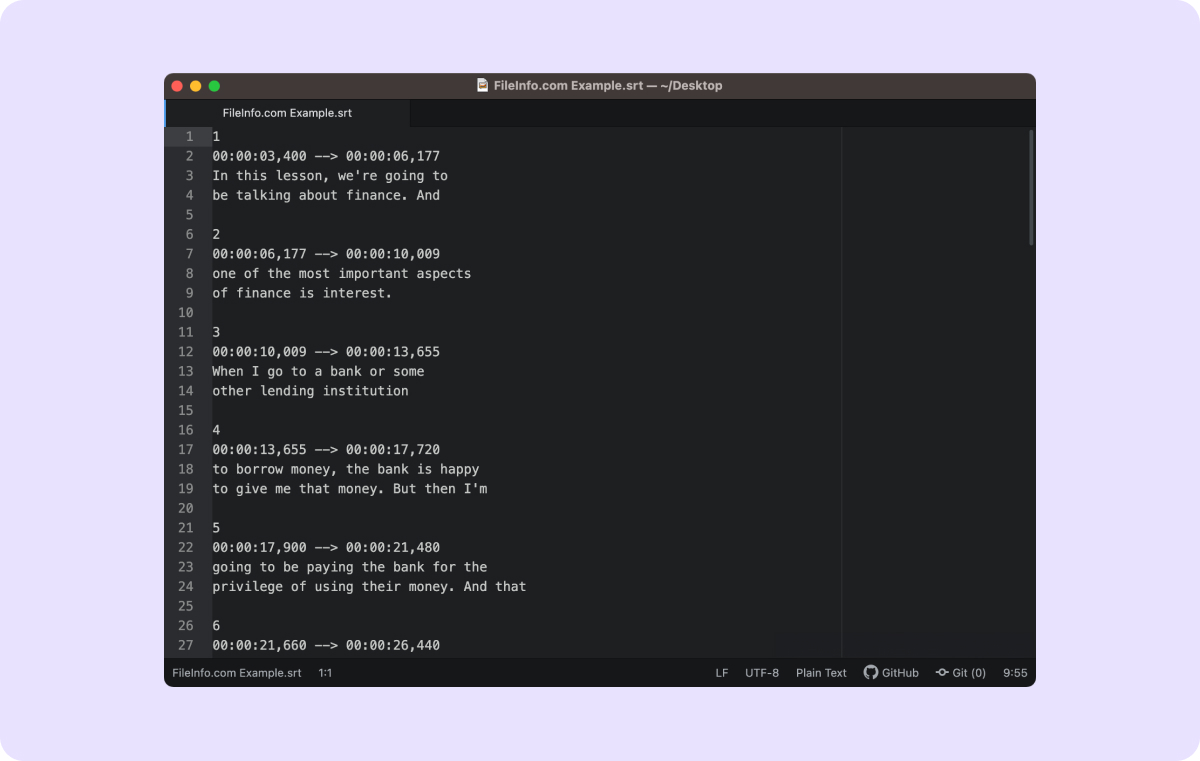Click the cursor position 1:1 indicator
This screenshot has width=1200, height=761.
coord(325,673)
